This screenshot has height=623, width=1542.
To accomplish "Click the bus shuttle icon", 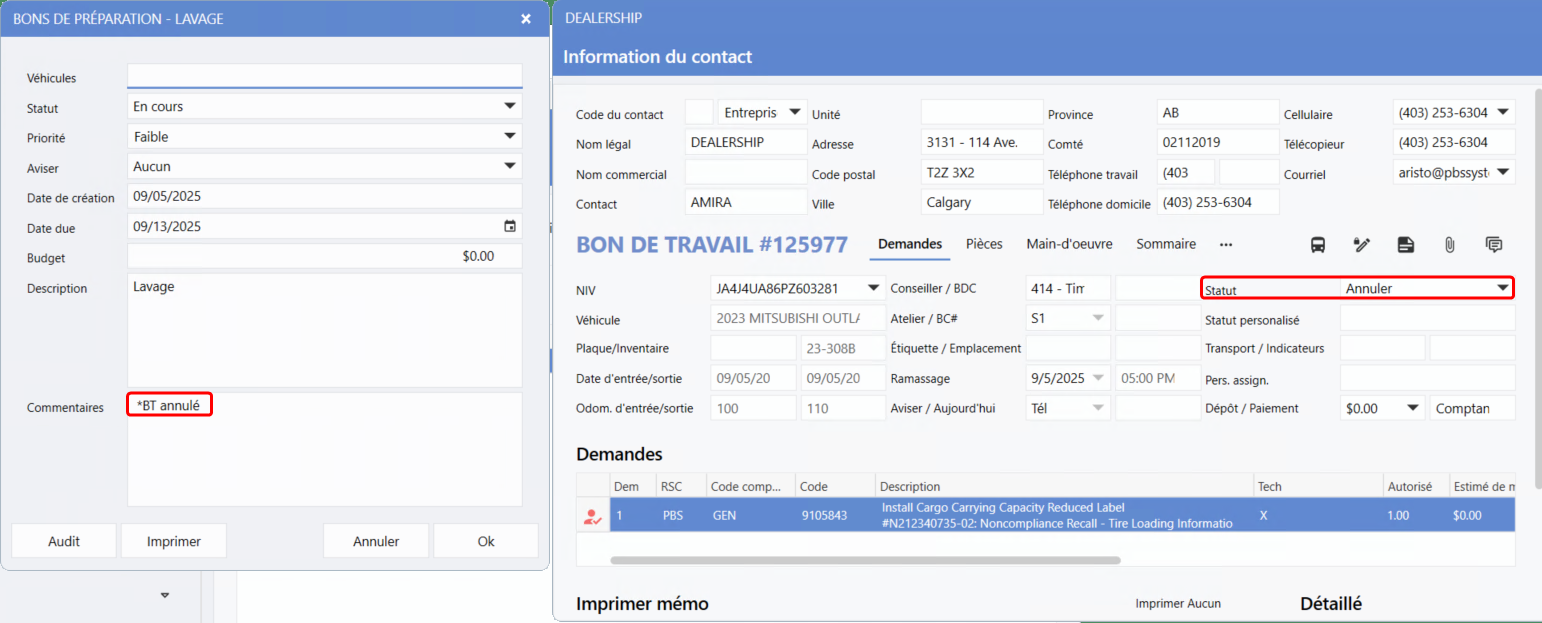I will 1318,245.
